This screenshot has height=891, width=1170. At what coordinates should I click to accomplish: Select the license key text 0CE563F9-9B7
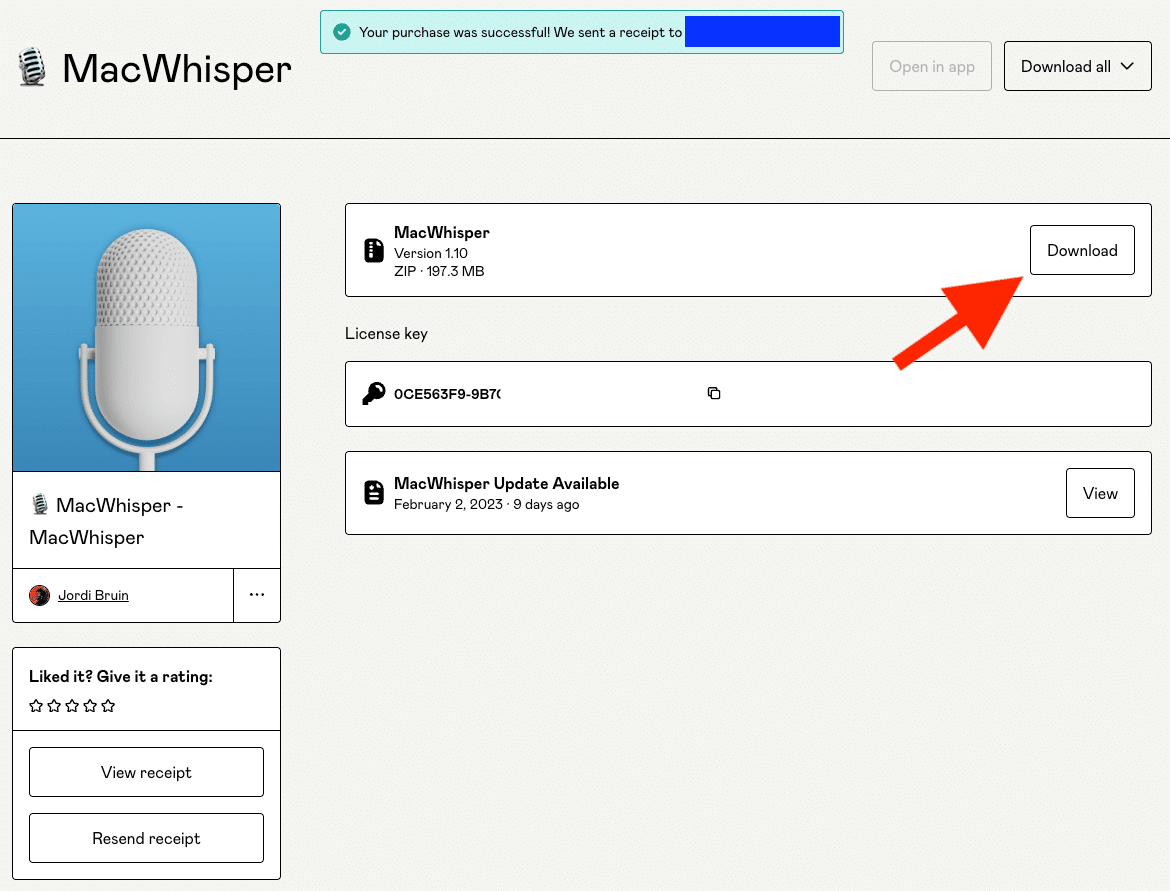click(447, 394)
